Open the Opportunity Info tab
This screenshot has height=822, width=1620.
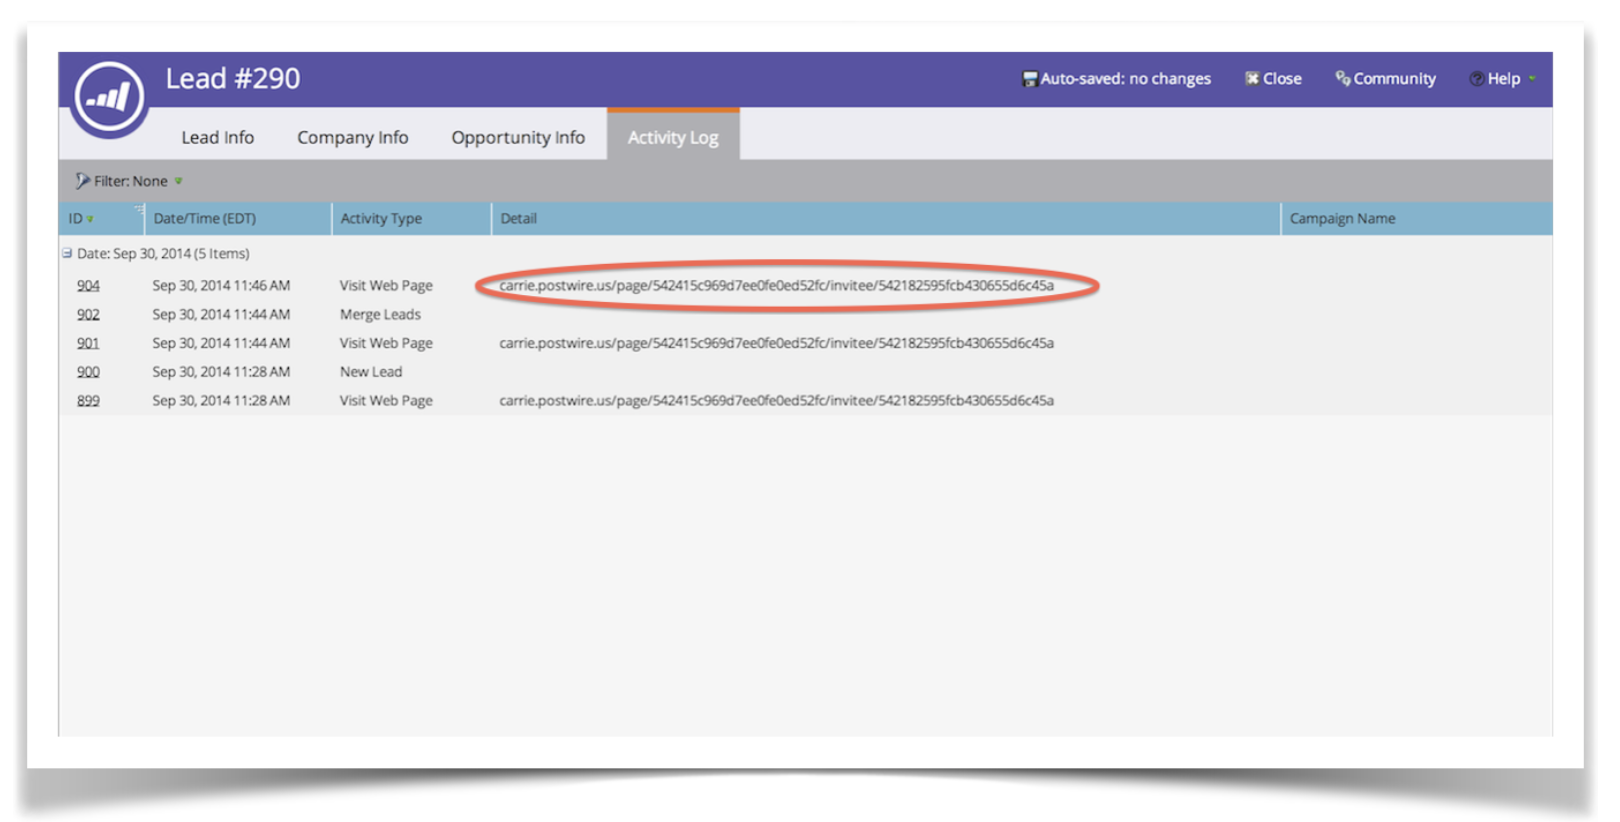tap(517, 137)
